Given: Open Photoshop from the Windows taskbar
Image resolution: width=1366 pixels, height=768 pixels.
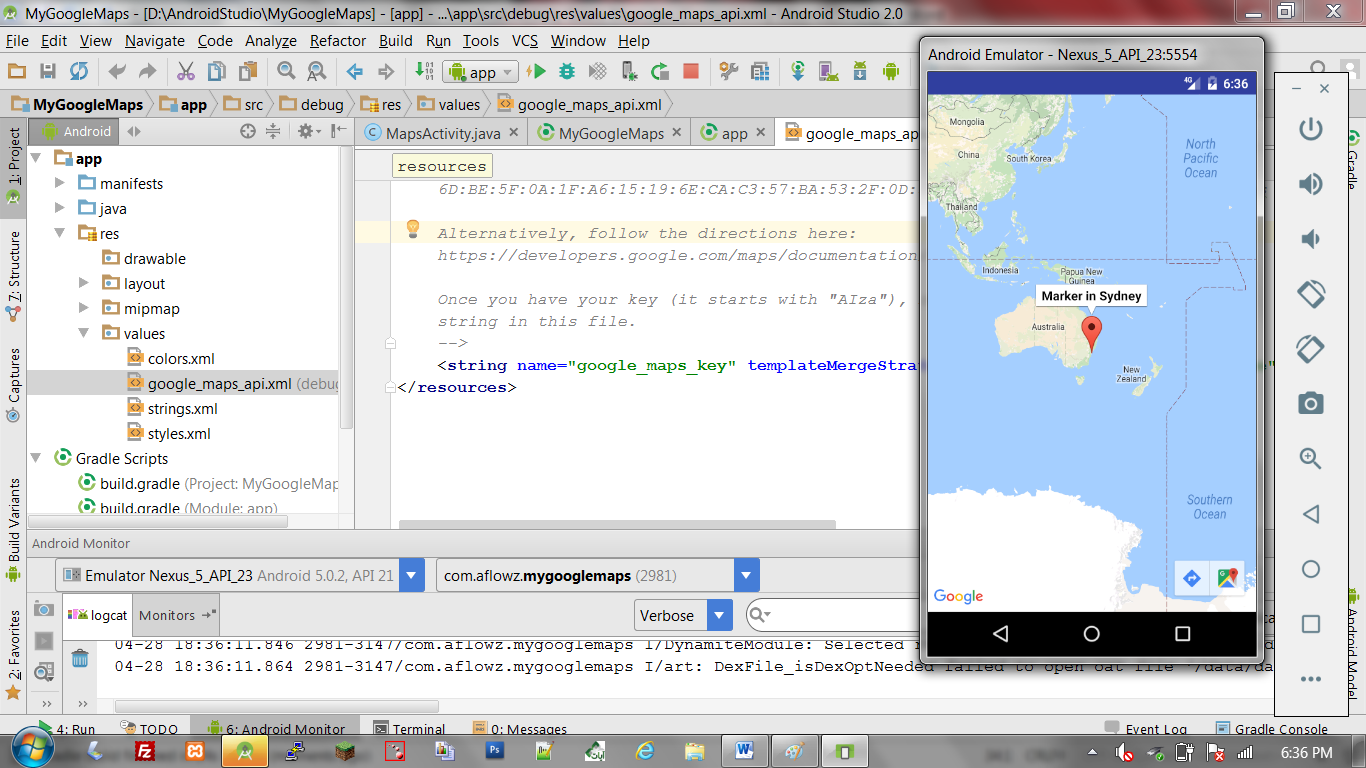Looking at the screenshot, I should point(493,750).
